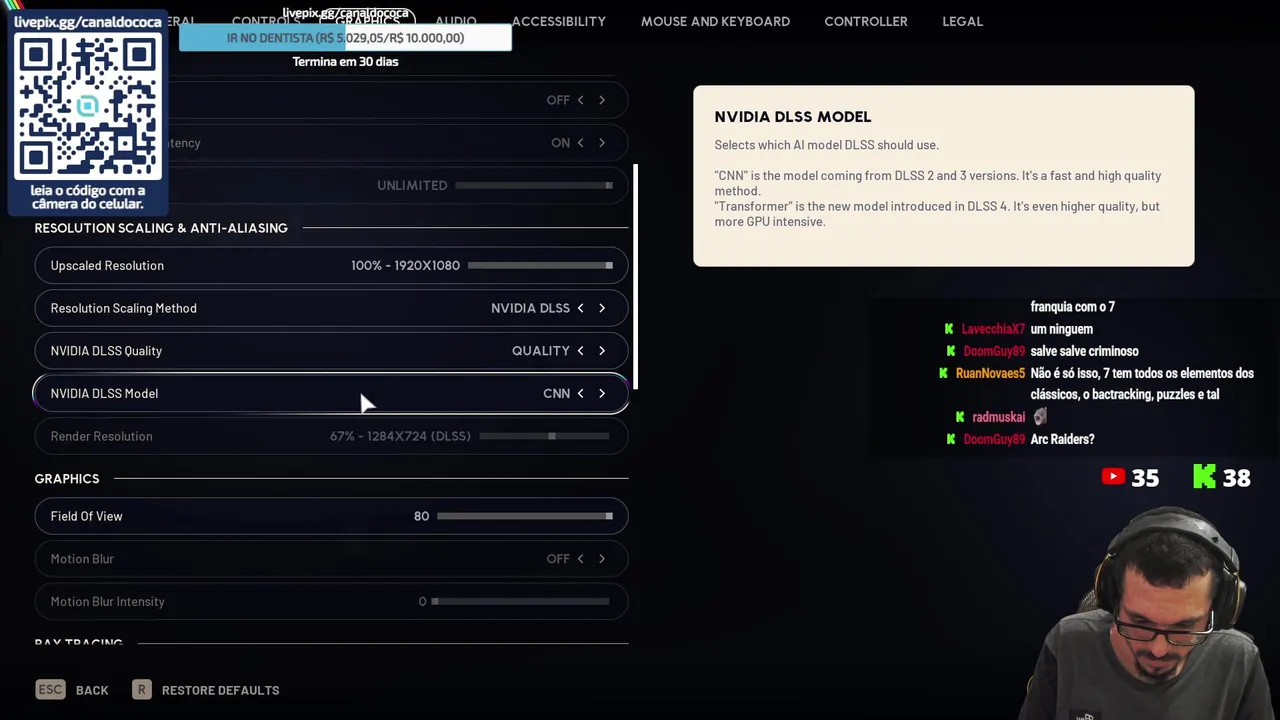Click the NVIDIA DLSS value text
This screenshot has height=720, width=1280.
coord(530,308)
